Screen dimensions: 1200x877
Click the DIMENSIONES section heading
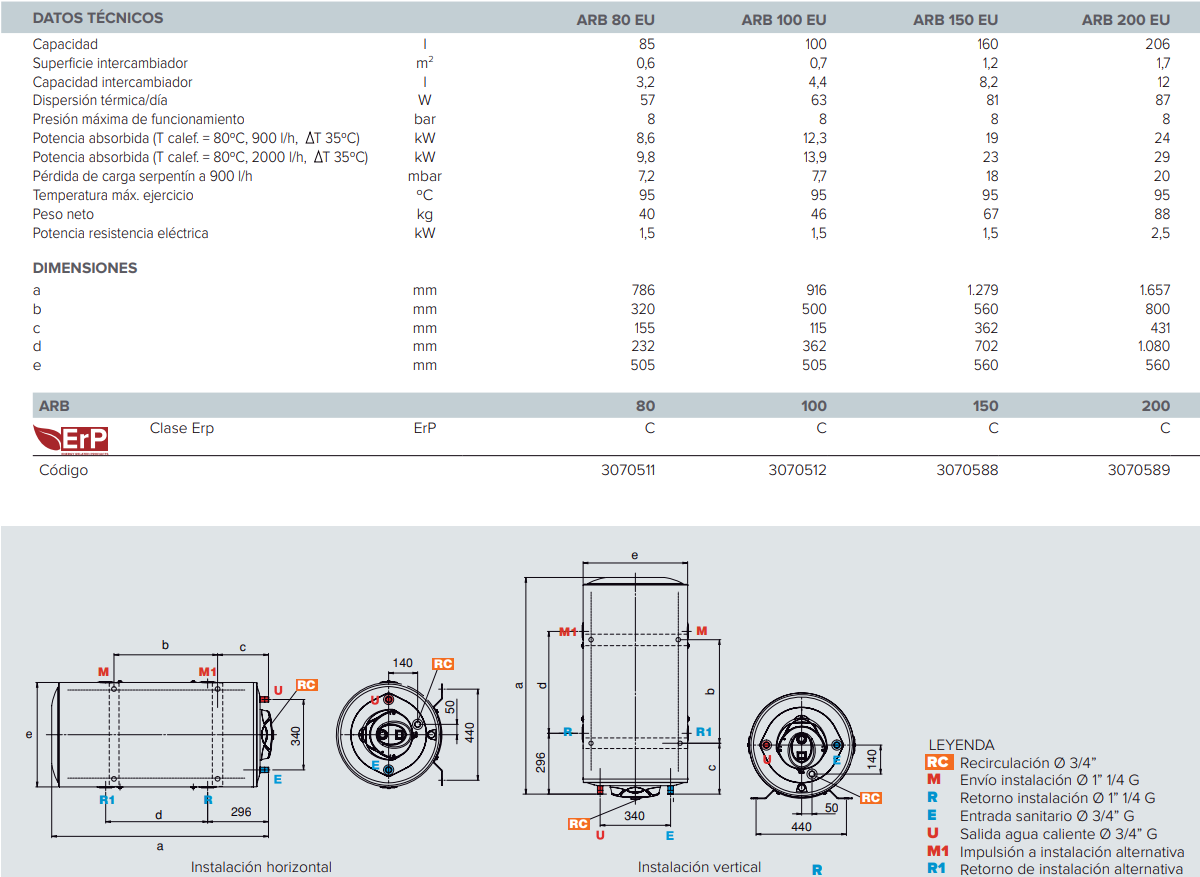coord(85,268)
